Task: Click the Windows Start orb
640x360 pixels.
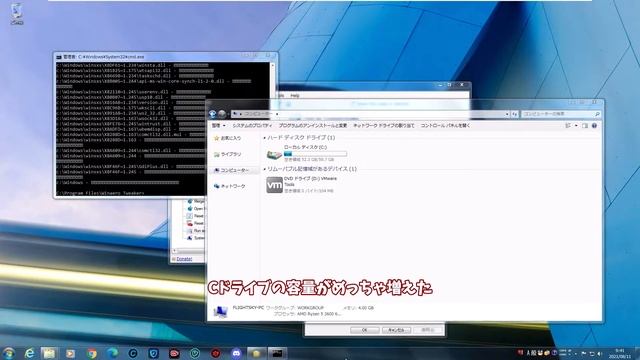Action: (x=9, y=353)
